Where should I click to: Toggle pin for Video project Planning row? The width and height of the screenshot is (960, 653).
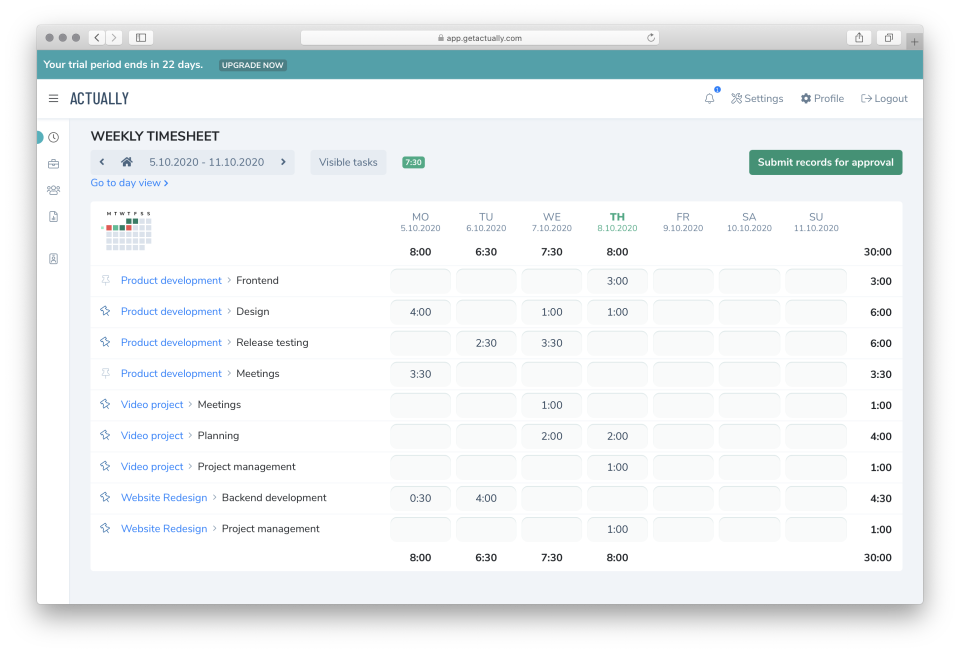105,436
